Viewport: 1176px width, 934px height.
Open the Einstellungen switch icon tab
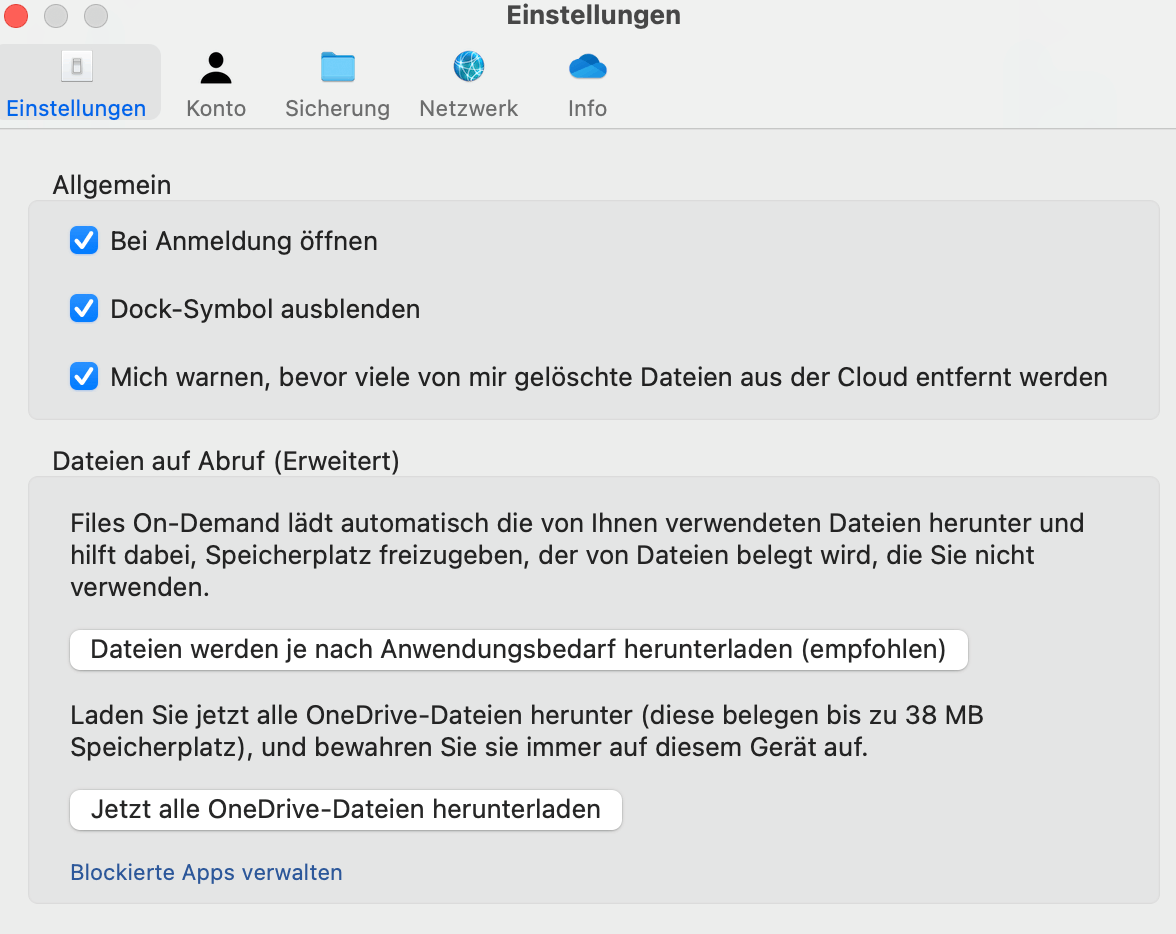[x=76, y=67]
